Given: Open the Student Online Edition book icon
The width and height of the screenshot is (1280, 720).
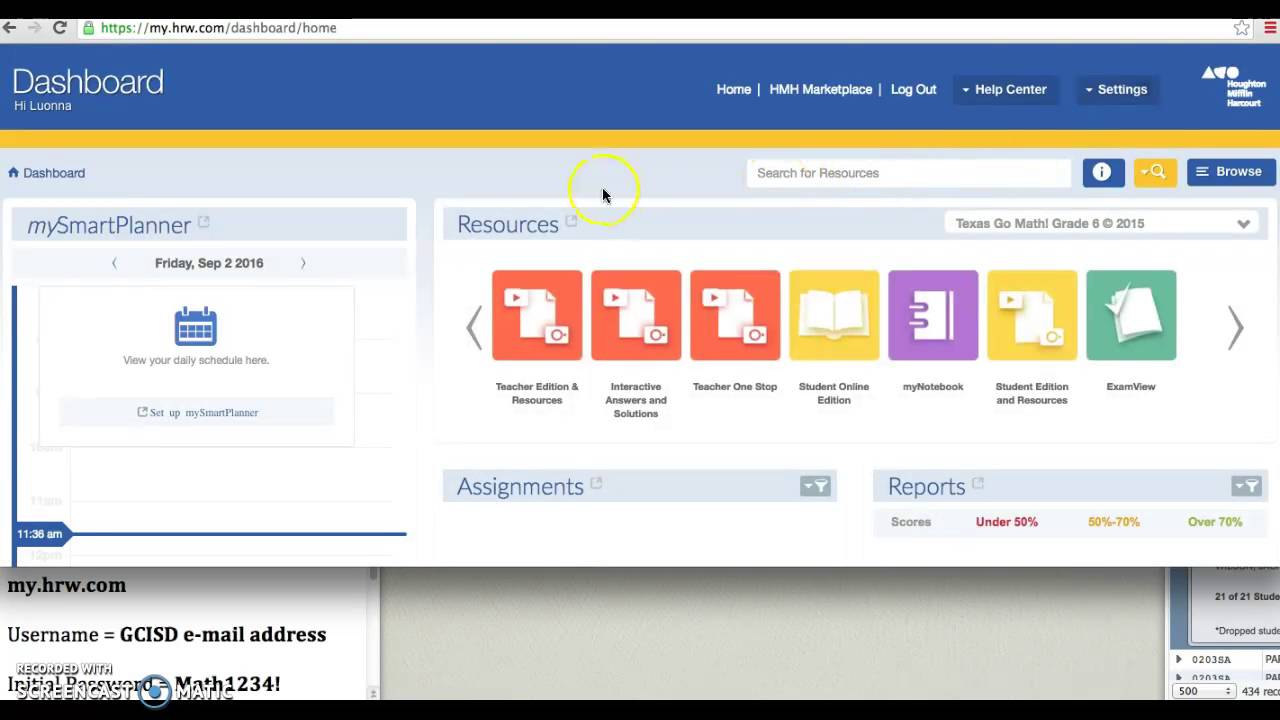Looking at the screenshot, I should 834,315.
